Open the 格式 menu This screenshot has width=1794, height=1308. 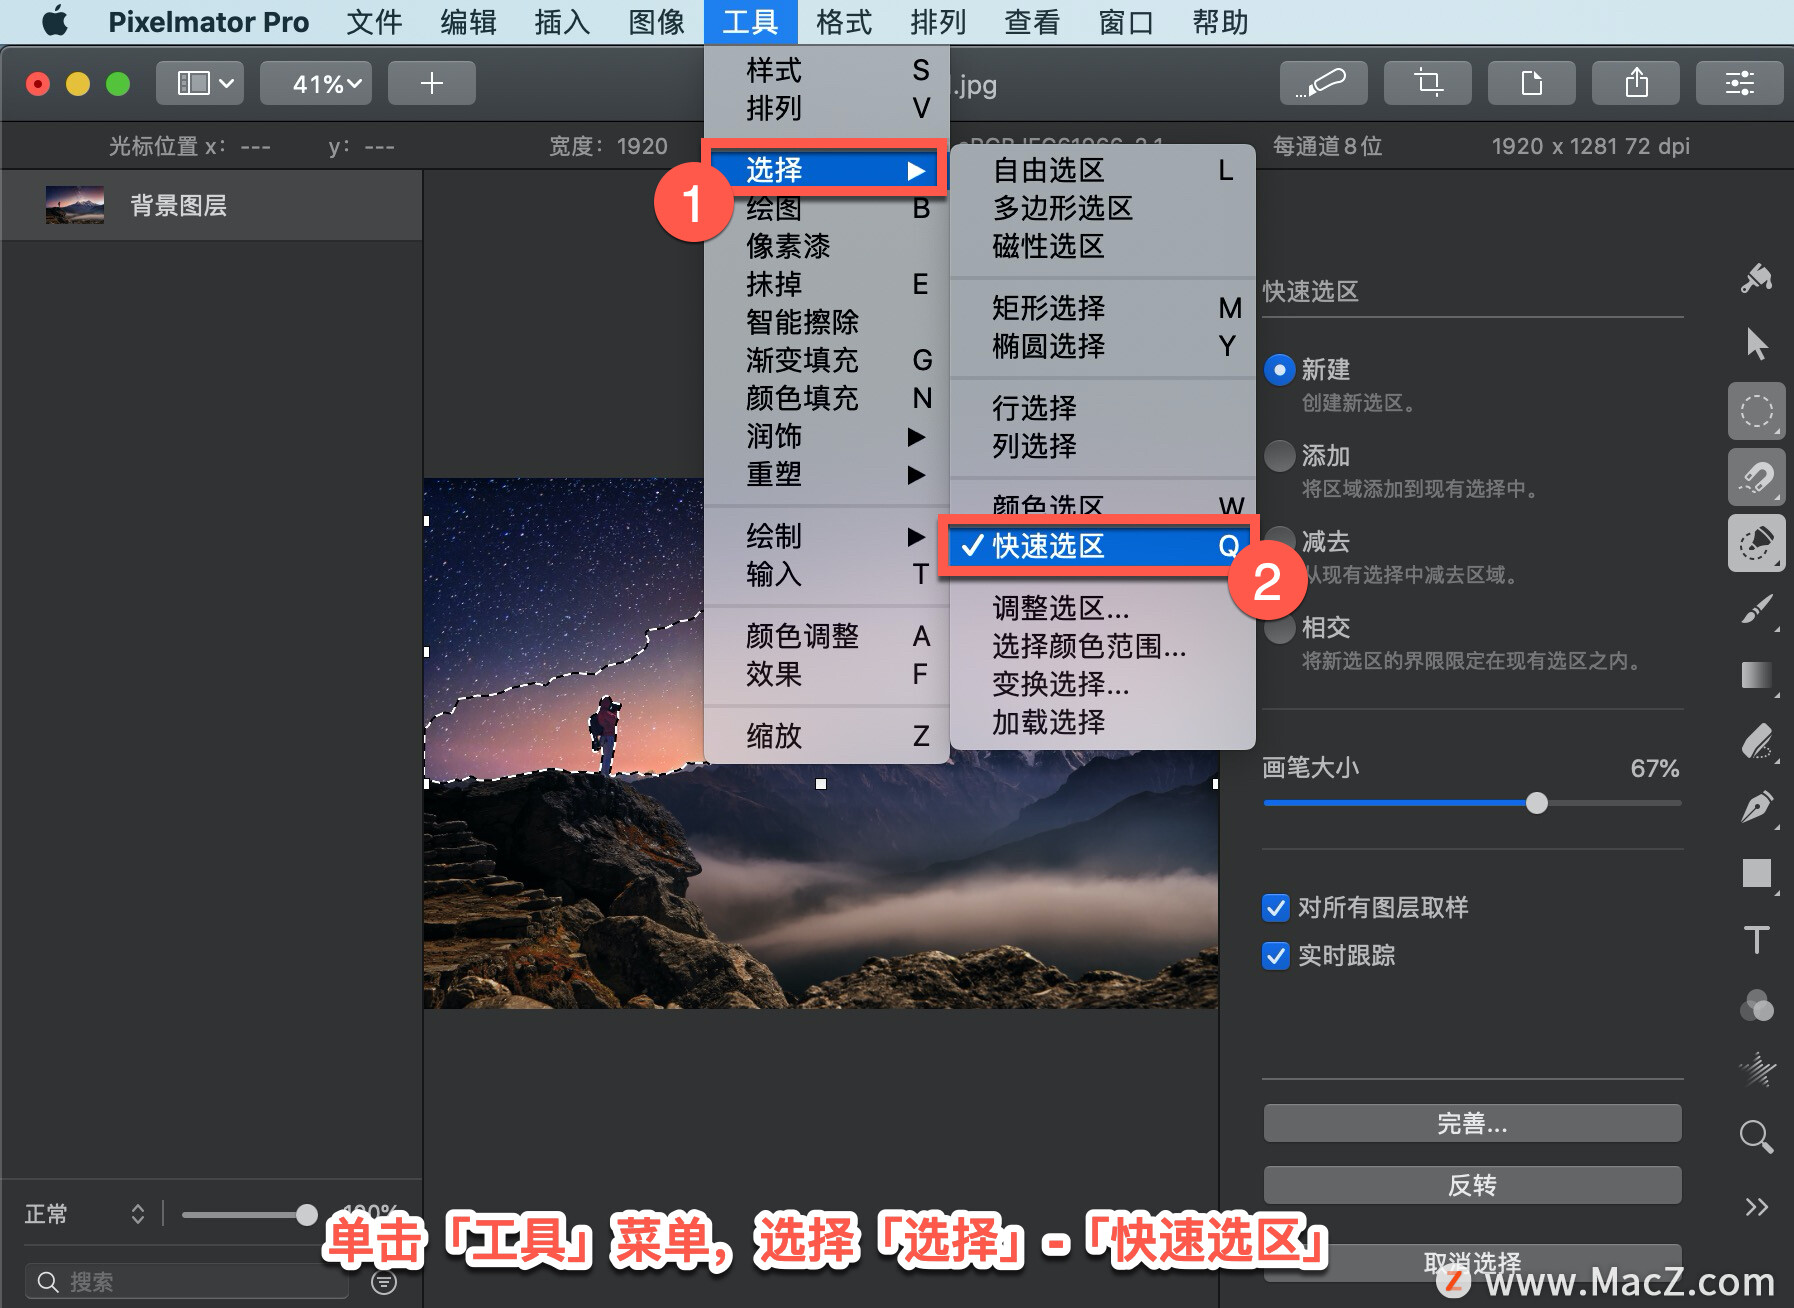pyautogui.click(x=843, y=22)
